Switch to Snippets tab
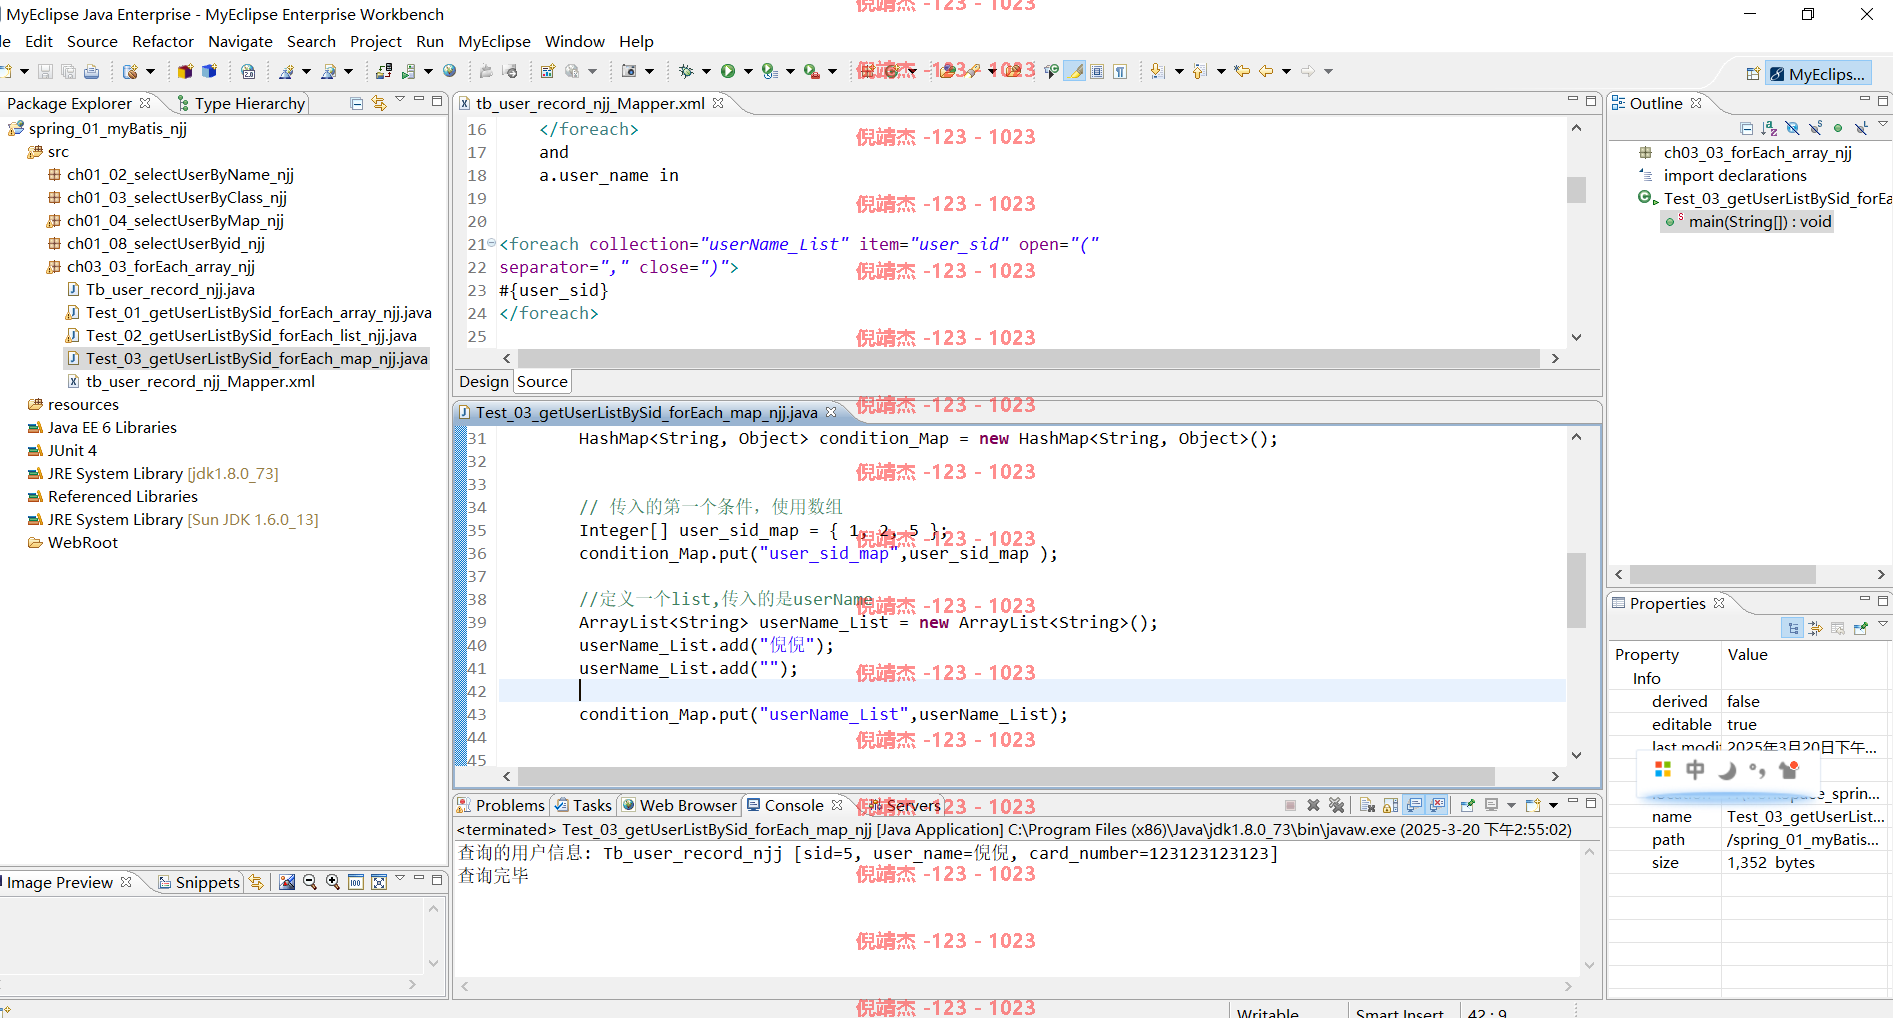The width and height of the screenshot is (1893, 1018). point(199,882)
